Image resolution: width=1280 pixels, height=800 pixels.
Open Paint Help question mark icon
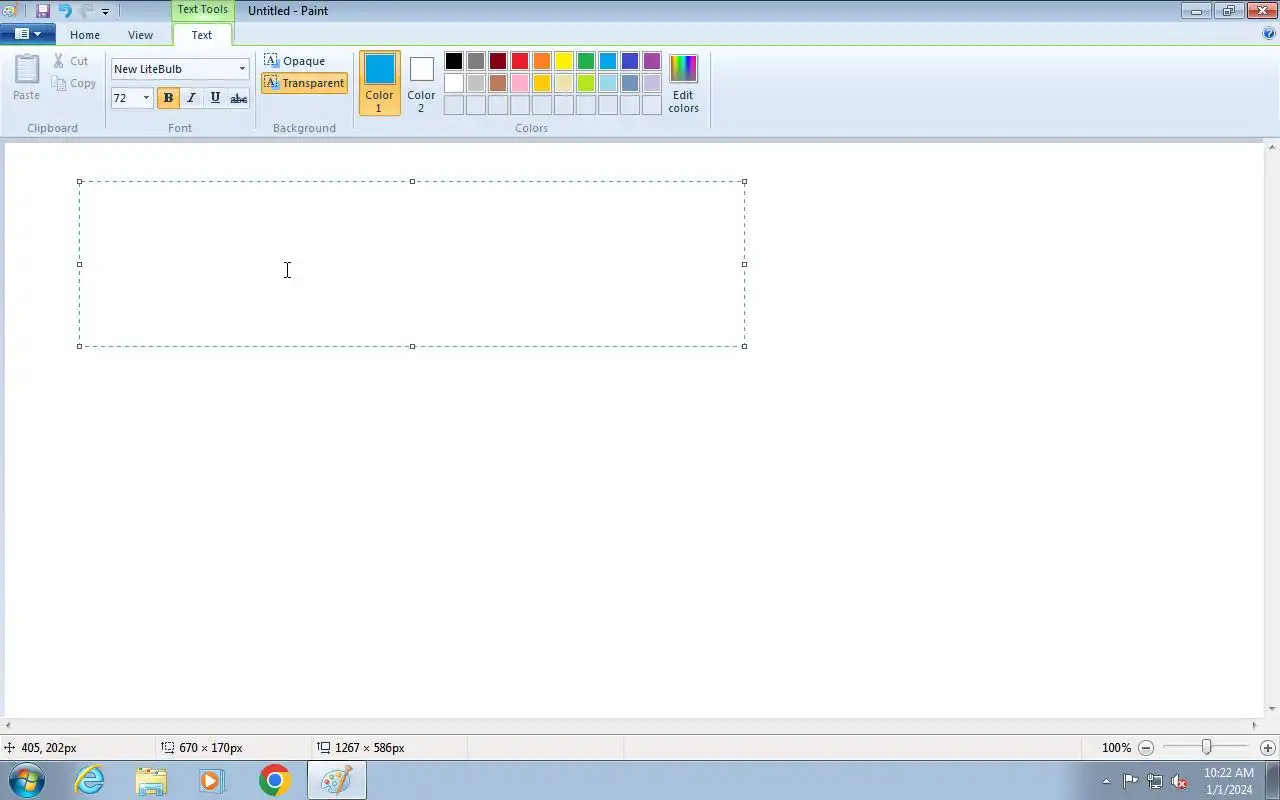1269,33
